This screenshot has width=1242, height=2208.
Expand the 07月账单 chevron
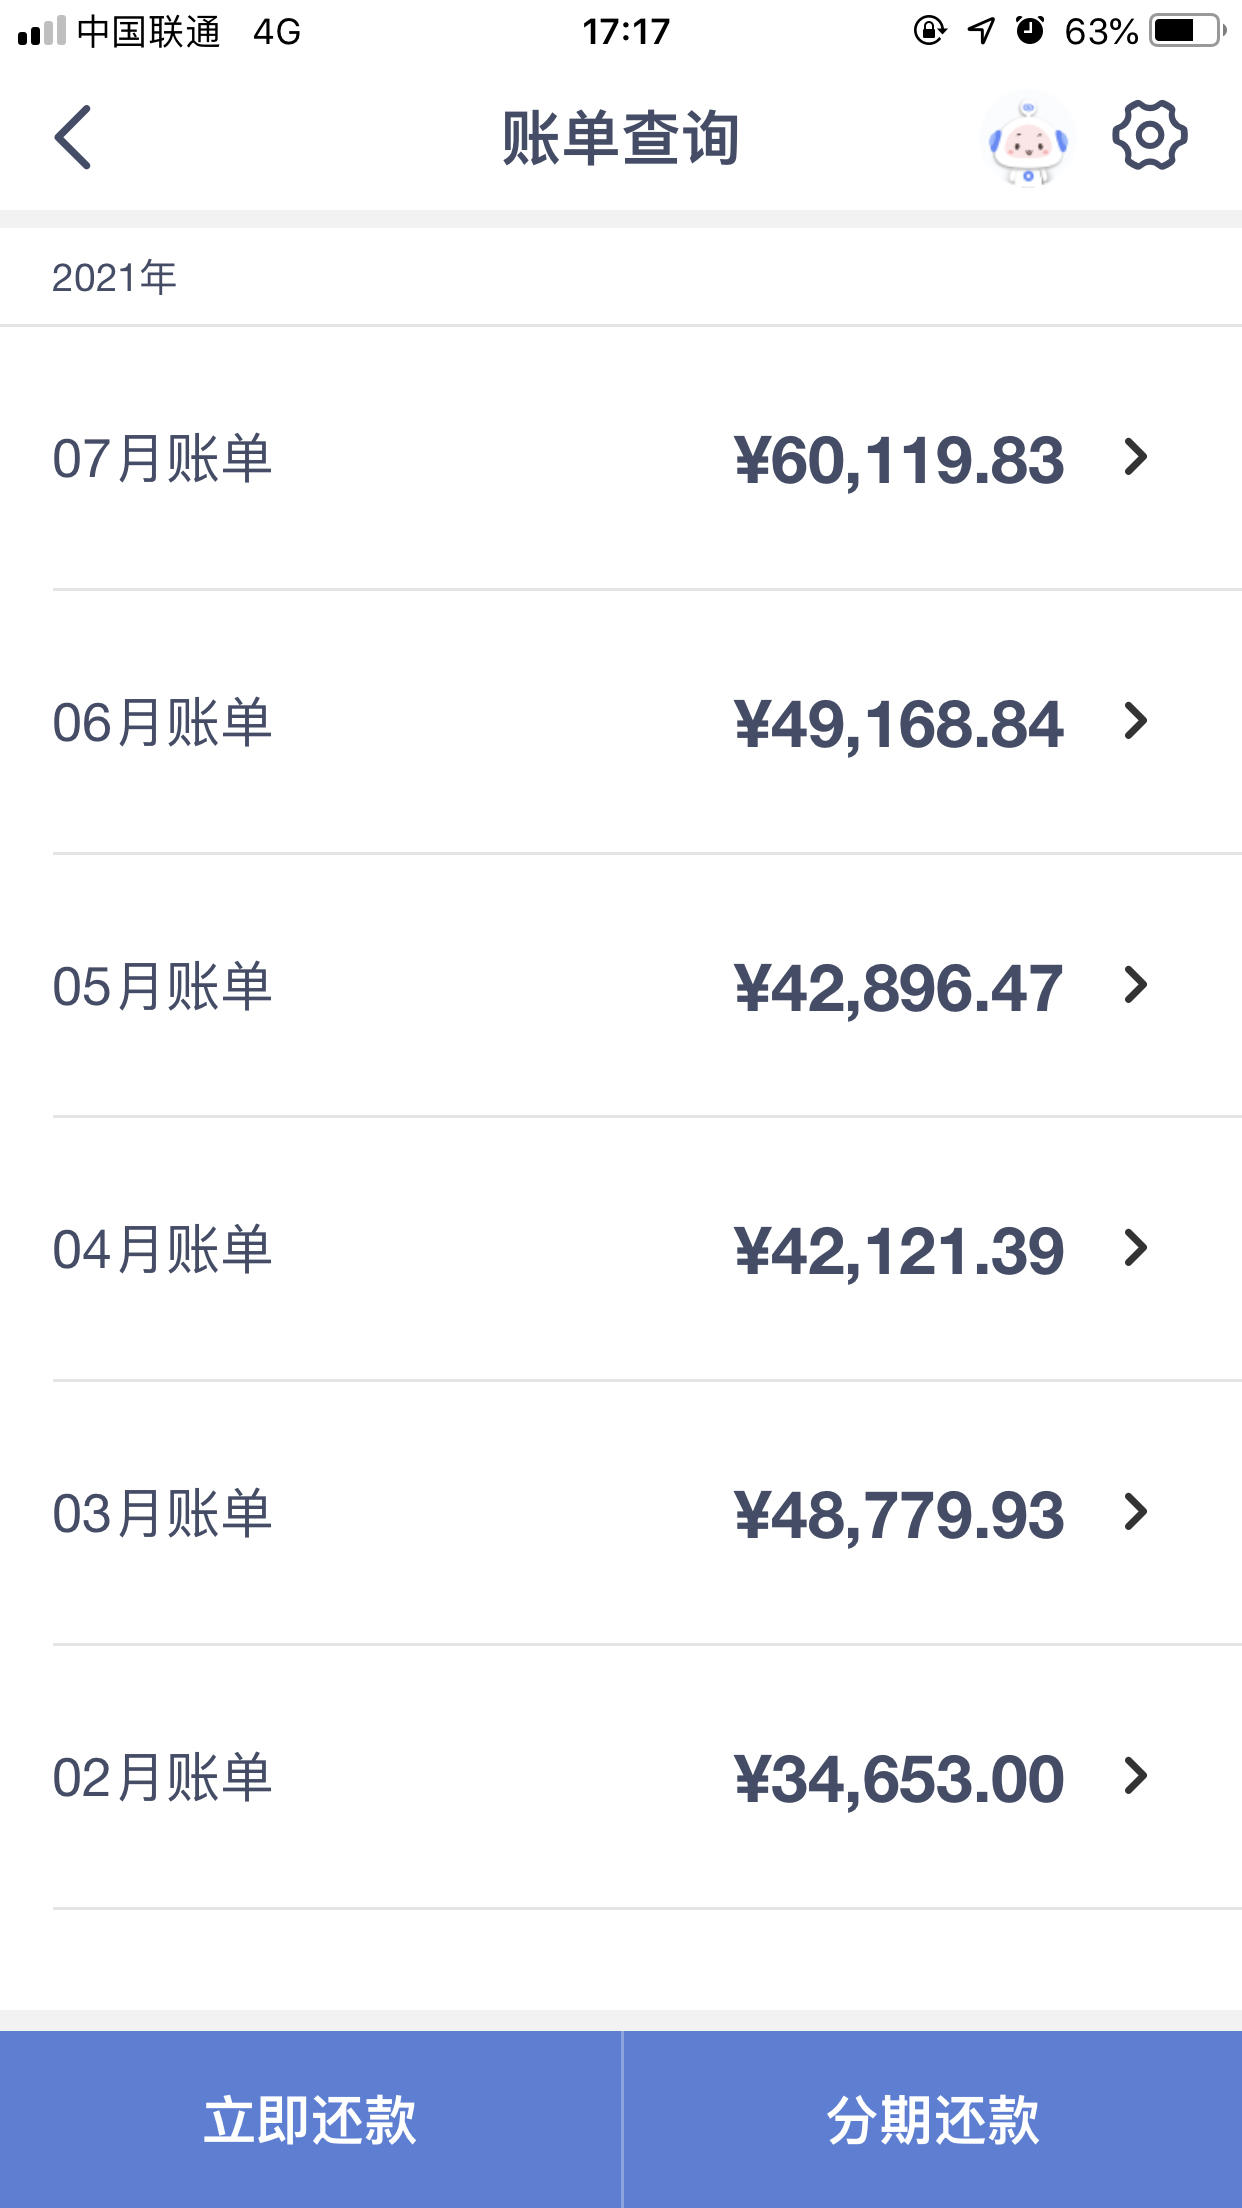(1135, 457)
